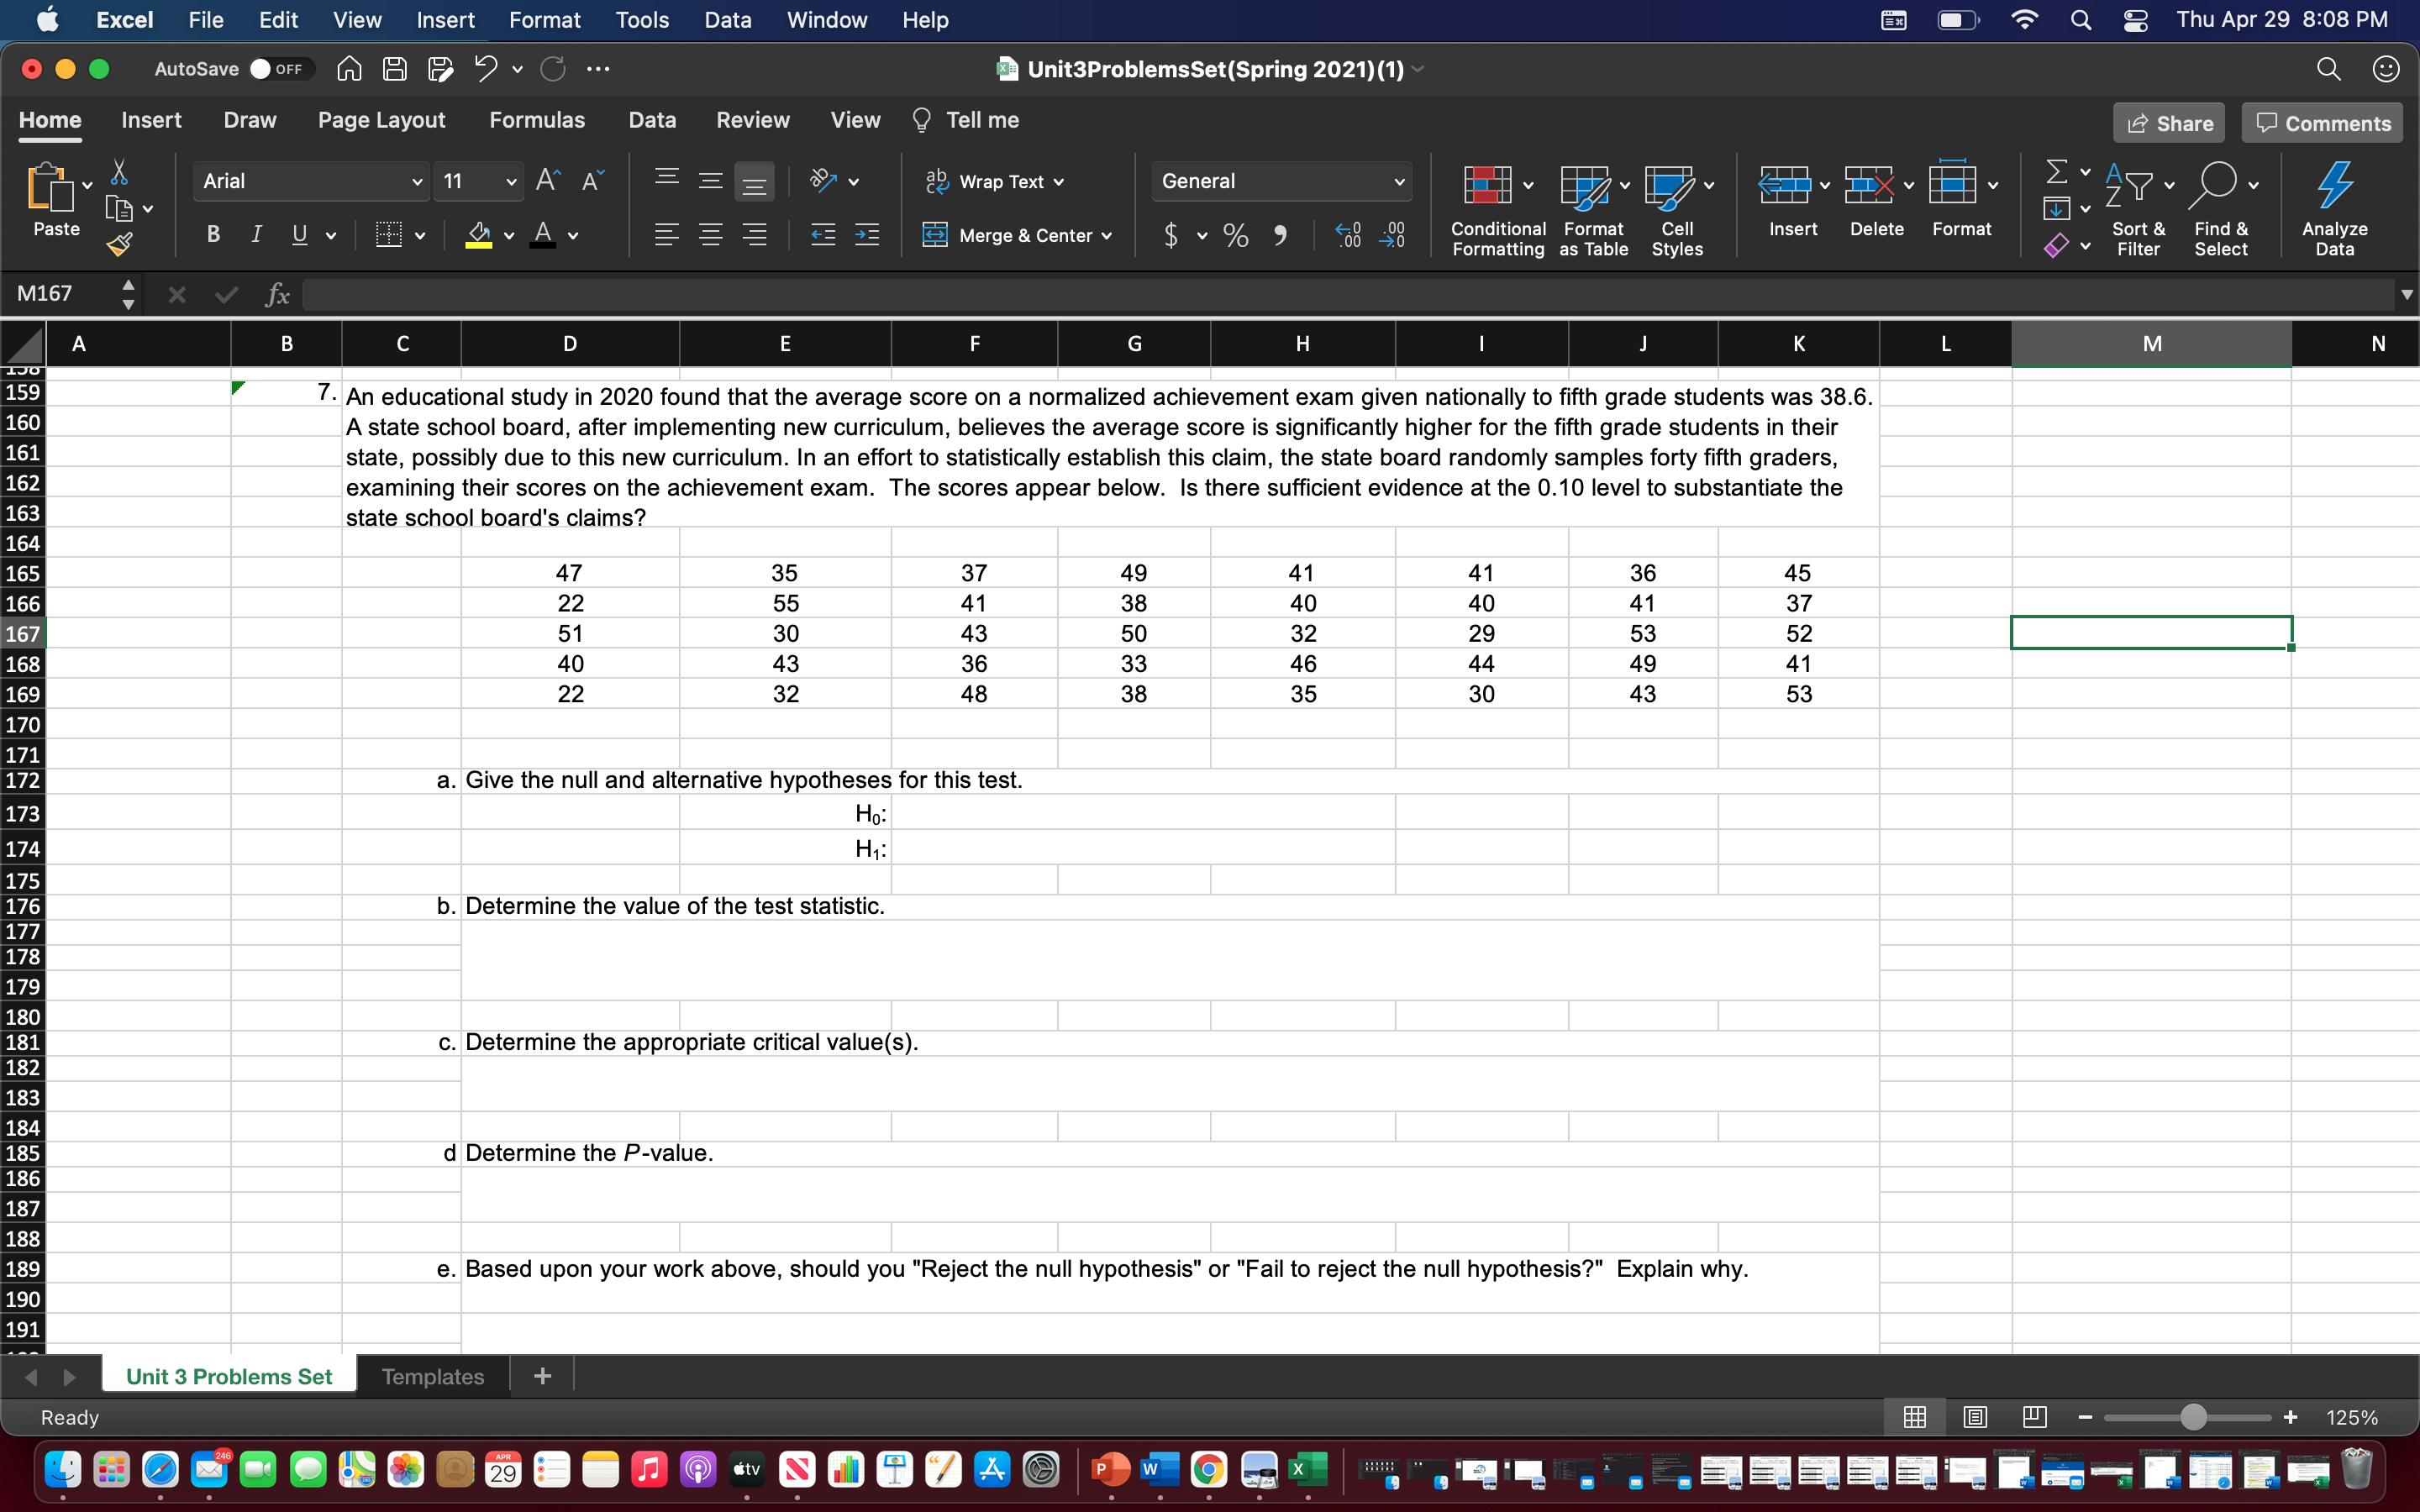Open the Merge & Center dropdown arrow

1107,235
